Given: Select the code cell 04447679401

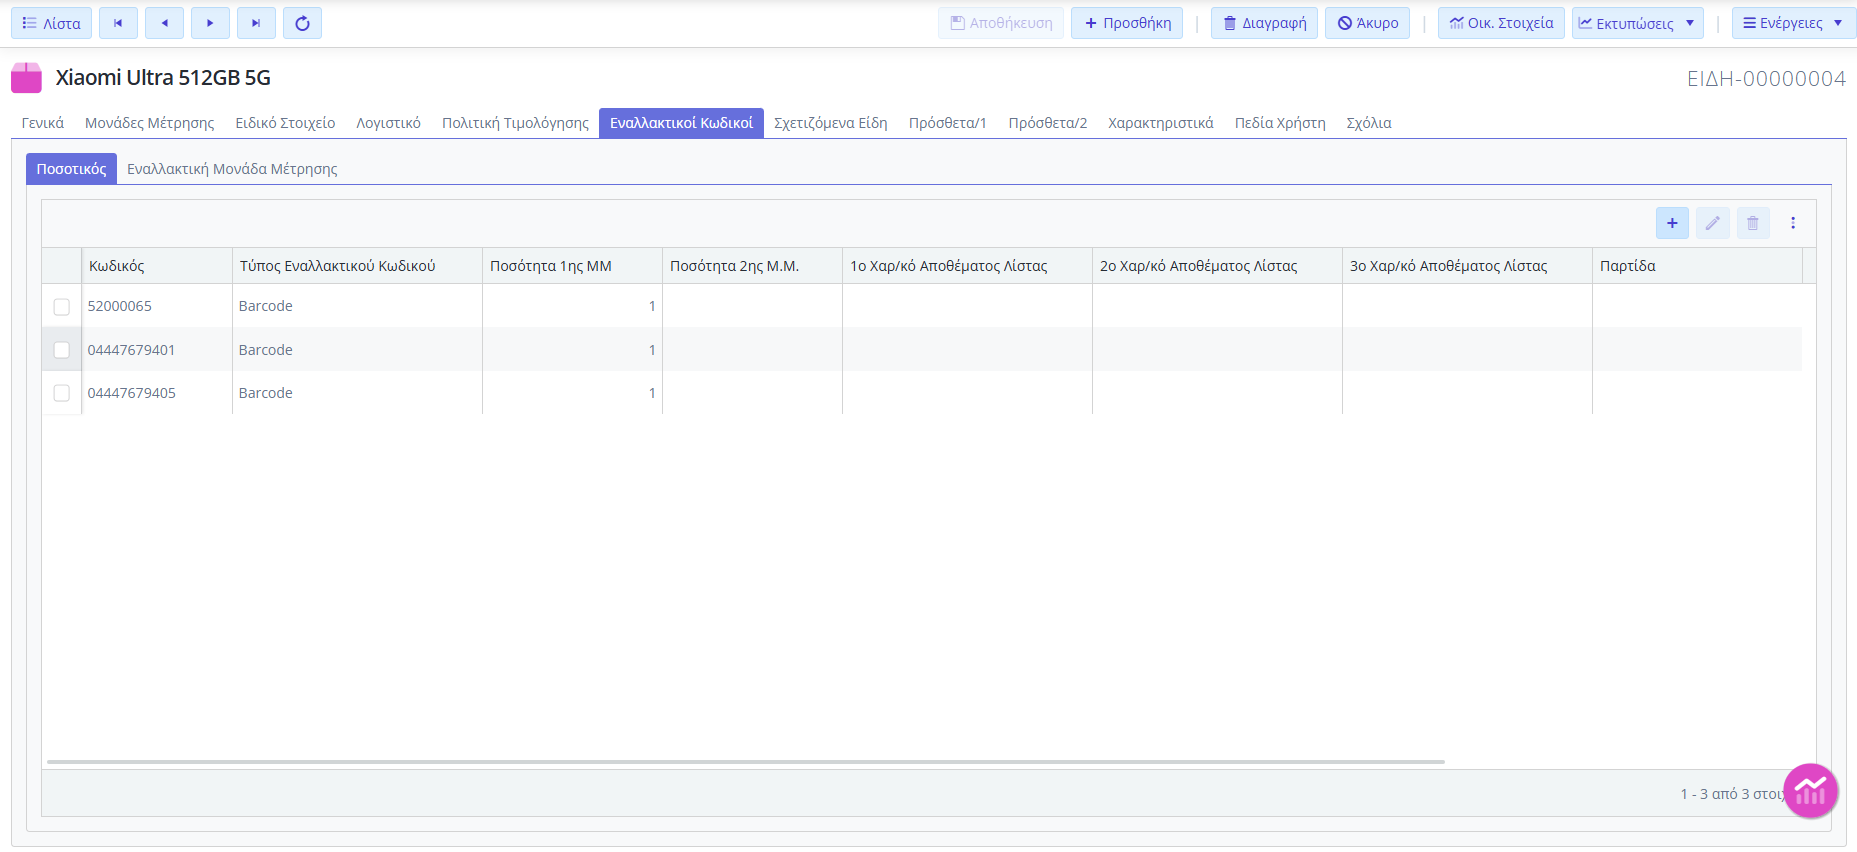Looking at the screenshot, I should point(156,350).
